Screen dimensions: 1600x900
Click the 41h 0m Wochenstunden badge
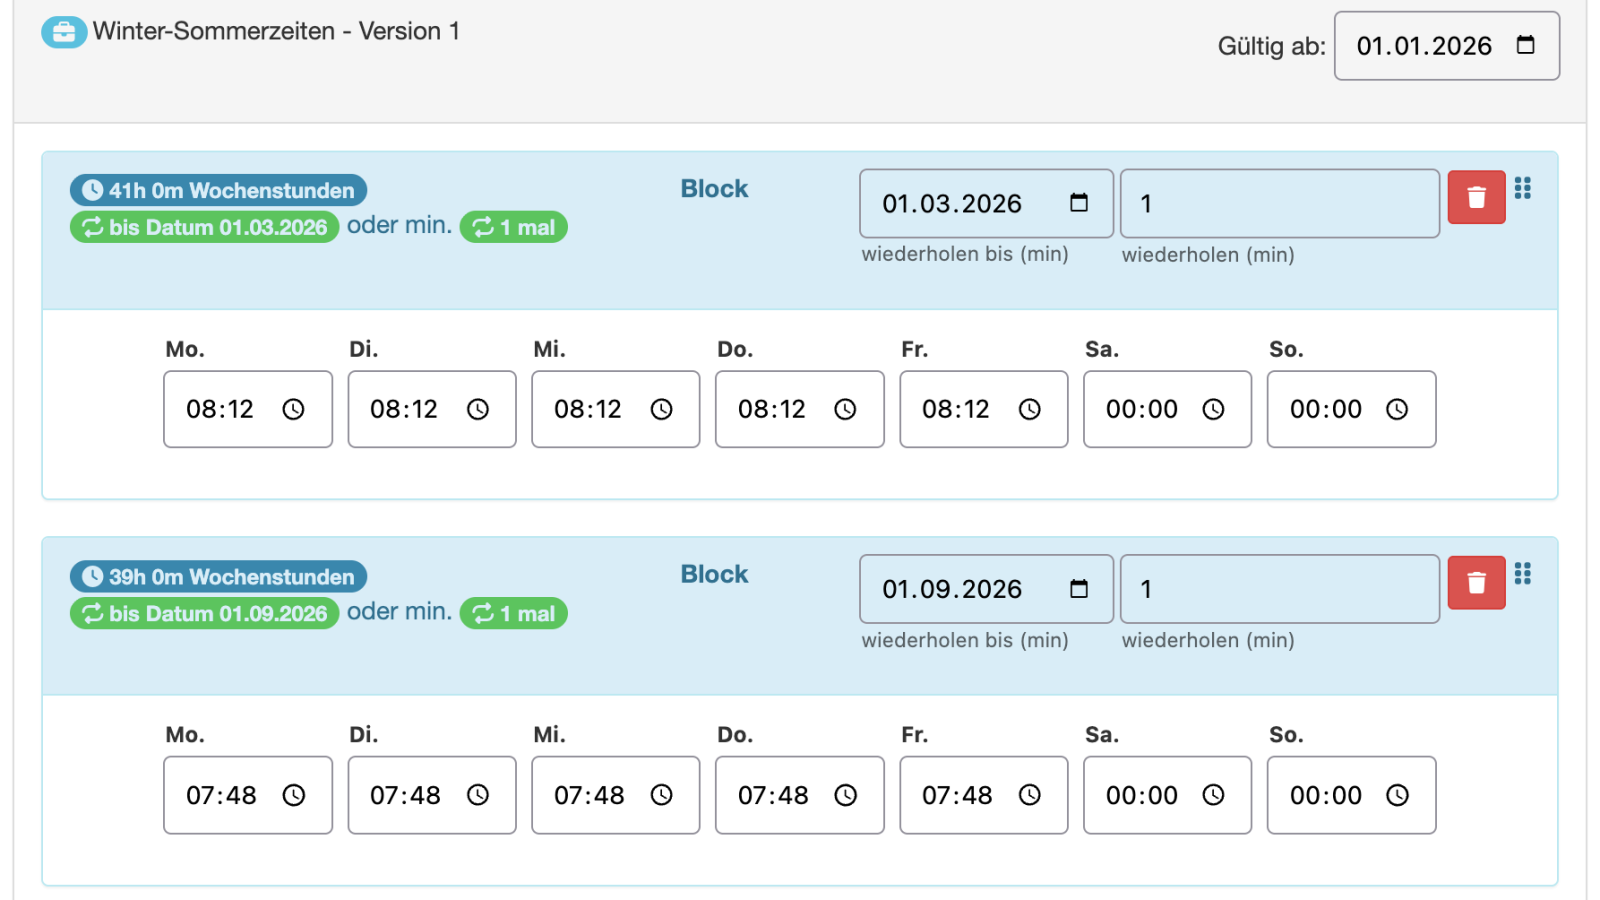(x=218, y=190)
